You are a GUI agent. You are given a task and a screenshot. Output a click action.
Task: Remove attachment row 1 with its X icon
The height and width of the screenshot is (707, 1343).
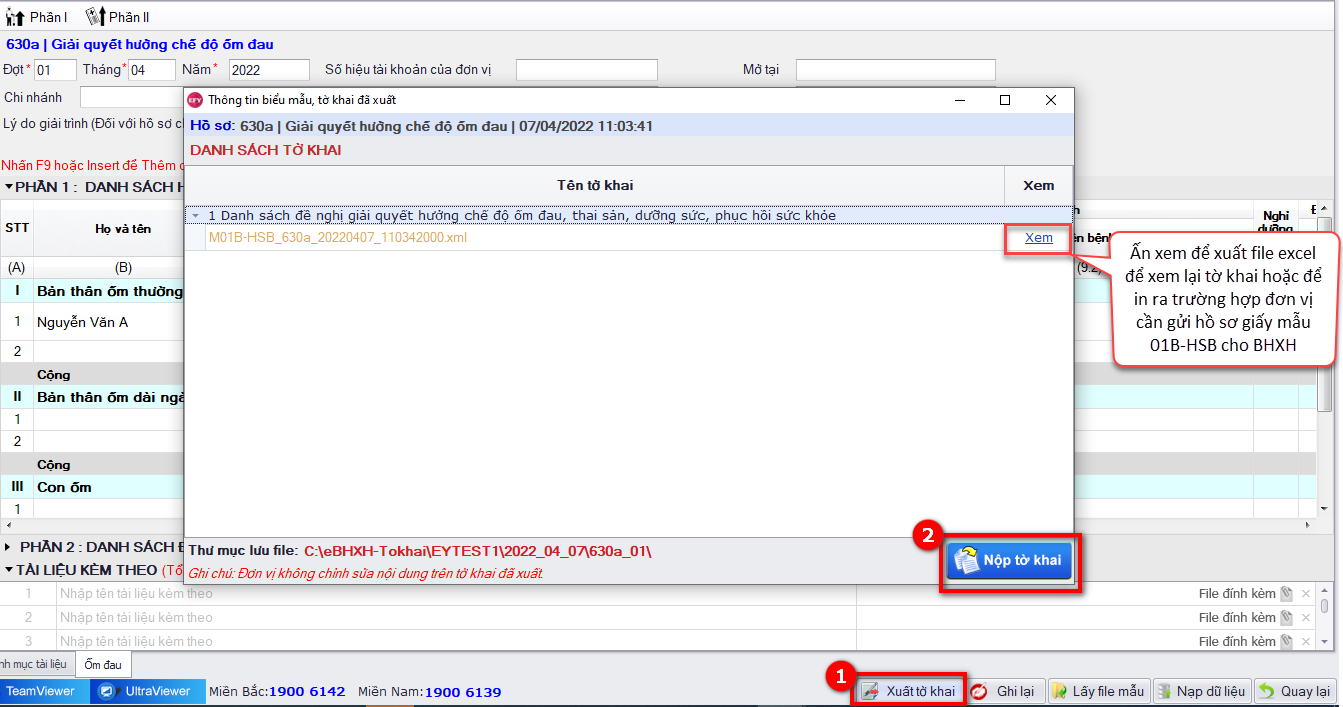[1305, 594]
